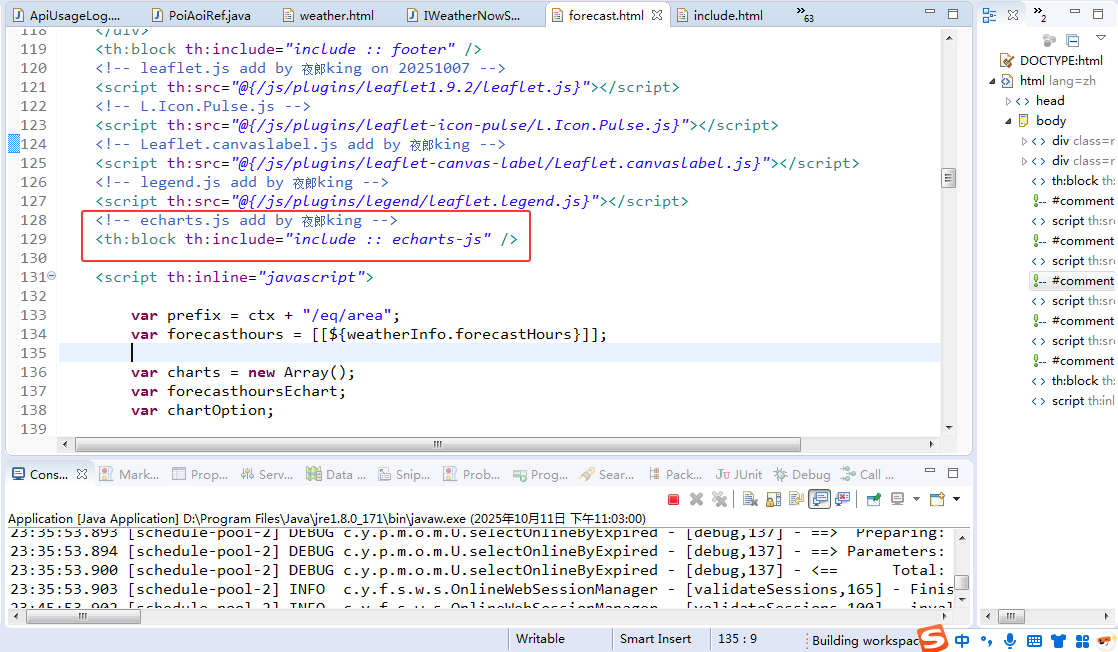Toggle Sogou punctuation mode icon
The image size is (1118, 652).
(x=986, y=641)
